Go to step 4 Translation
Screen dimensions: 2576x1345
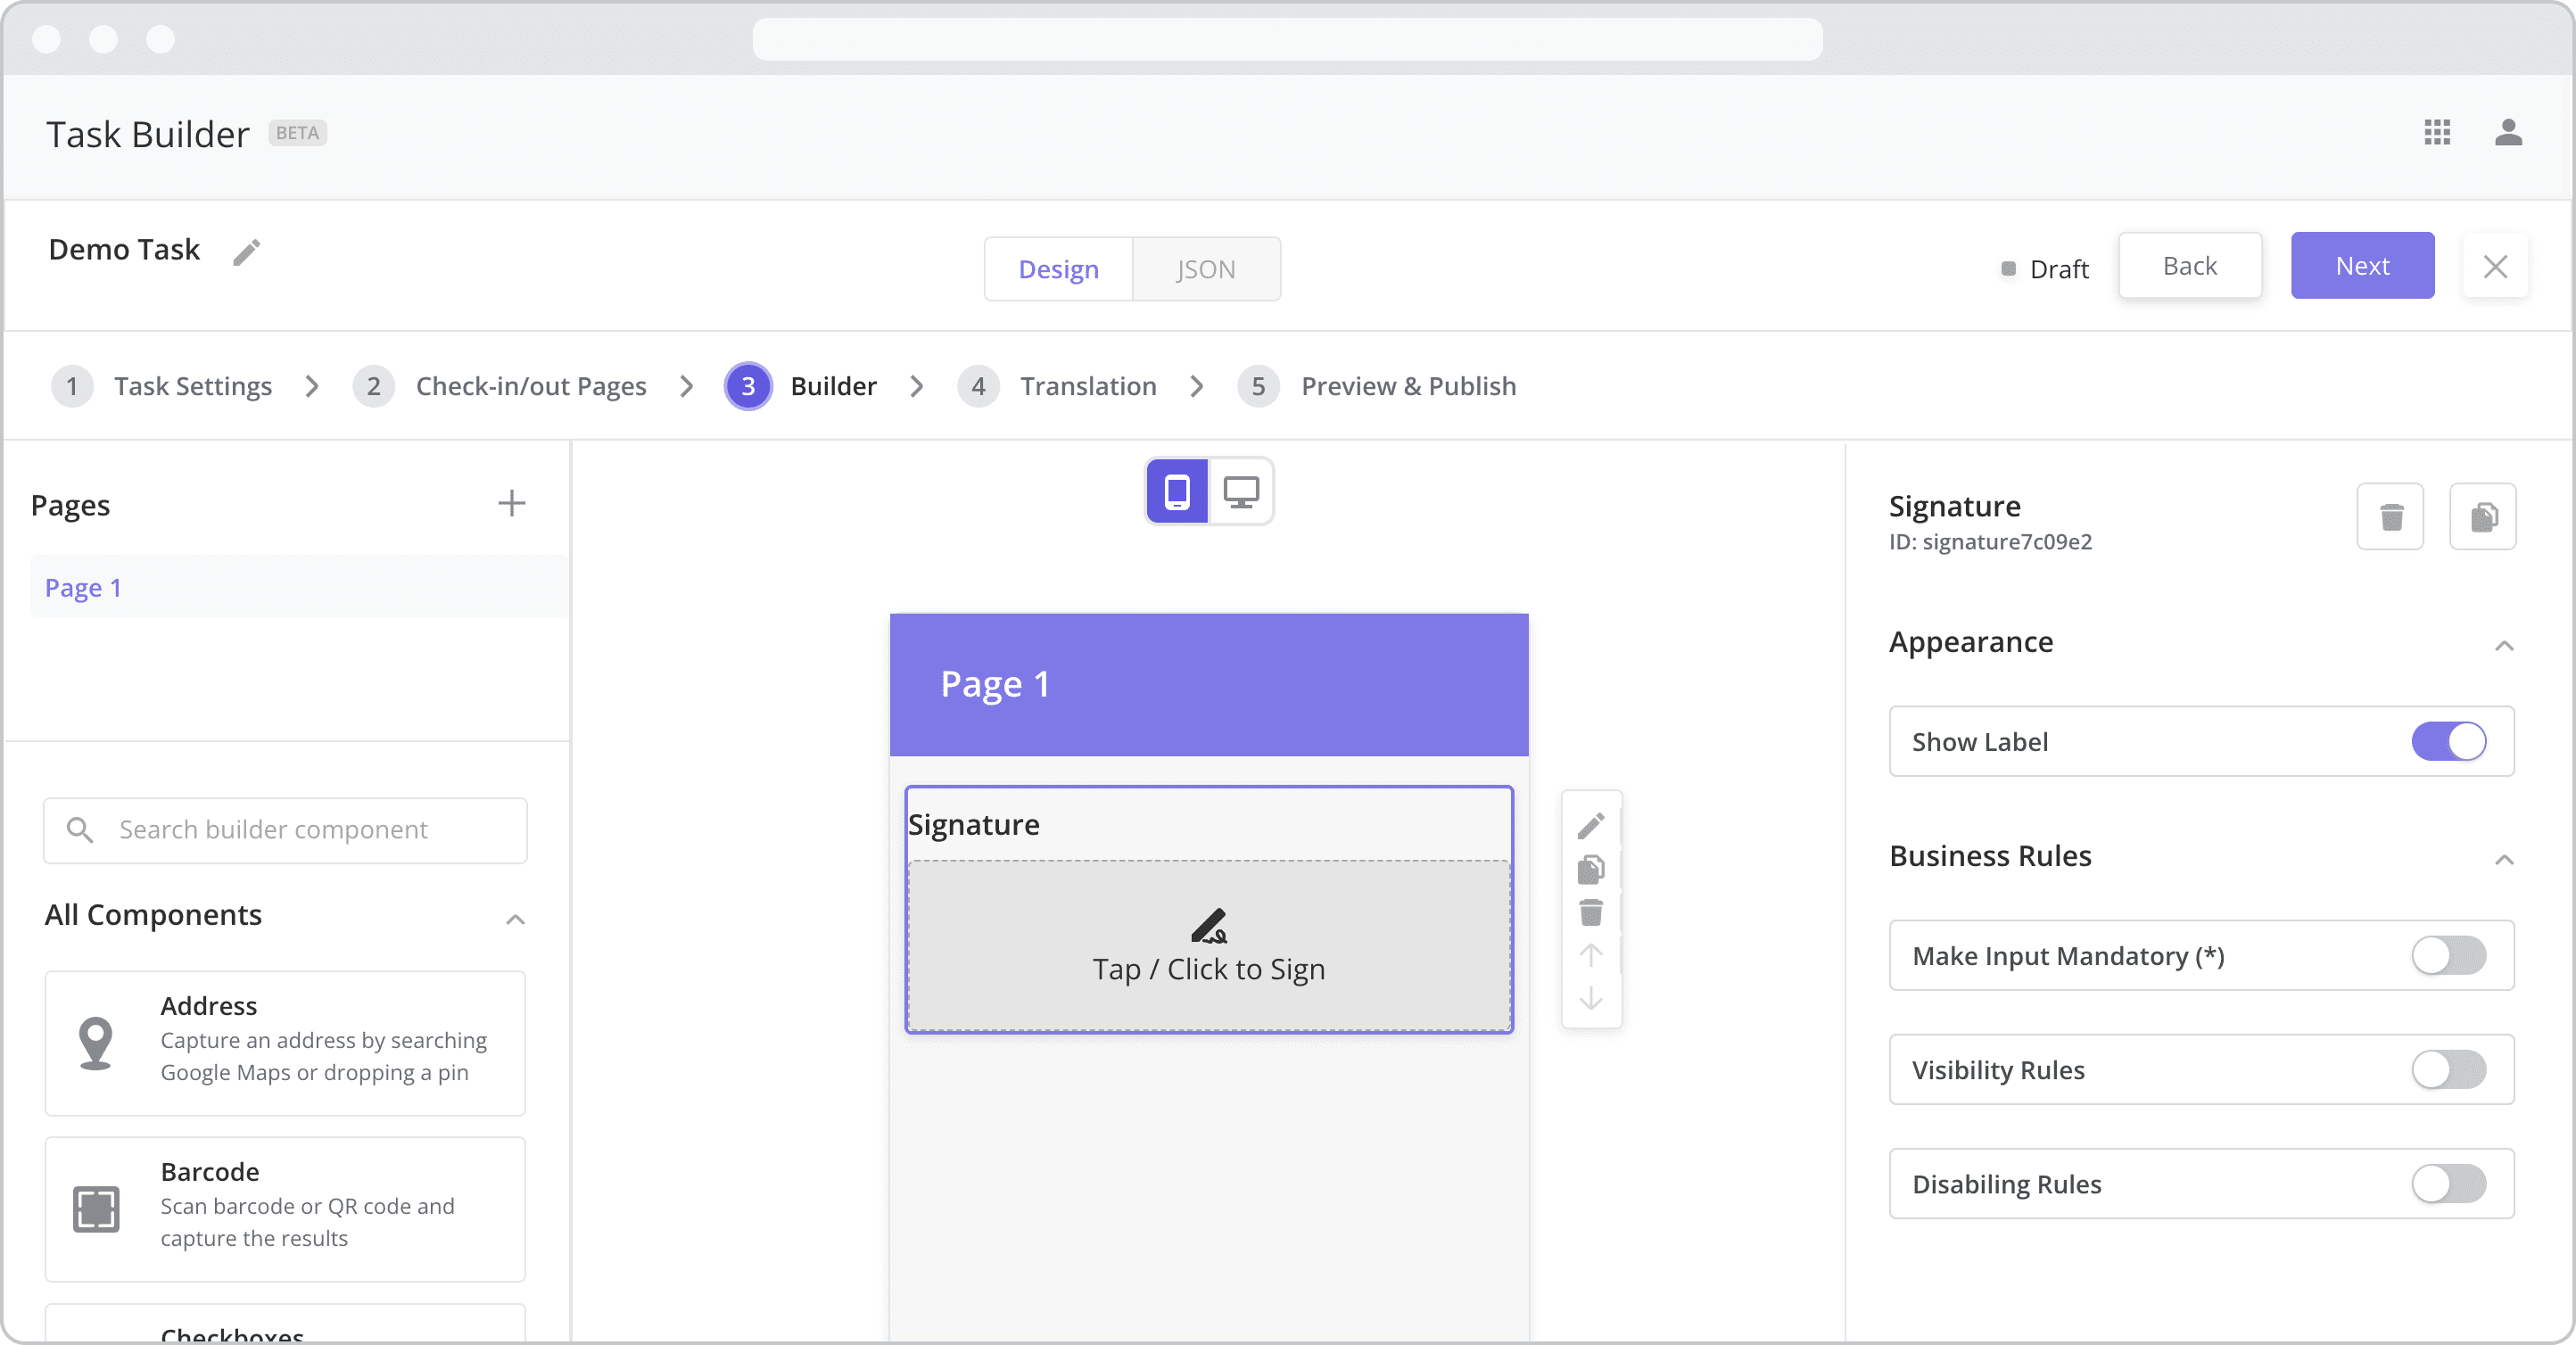pos(1056,386)
